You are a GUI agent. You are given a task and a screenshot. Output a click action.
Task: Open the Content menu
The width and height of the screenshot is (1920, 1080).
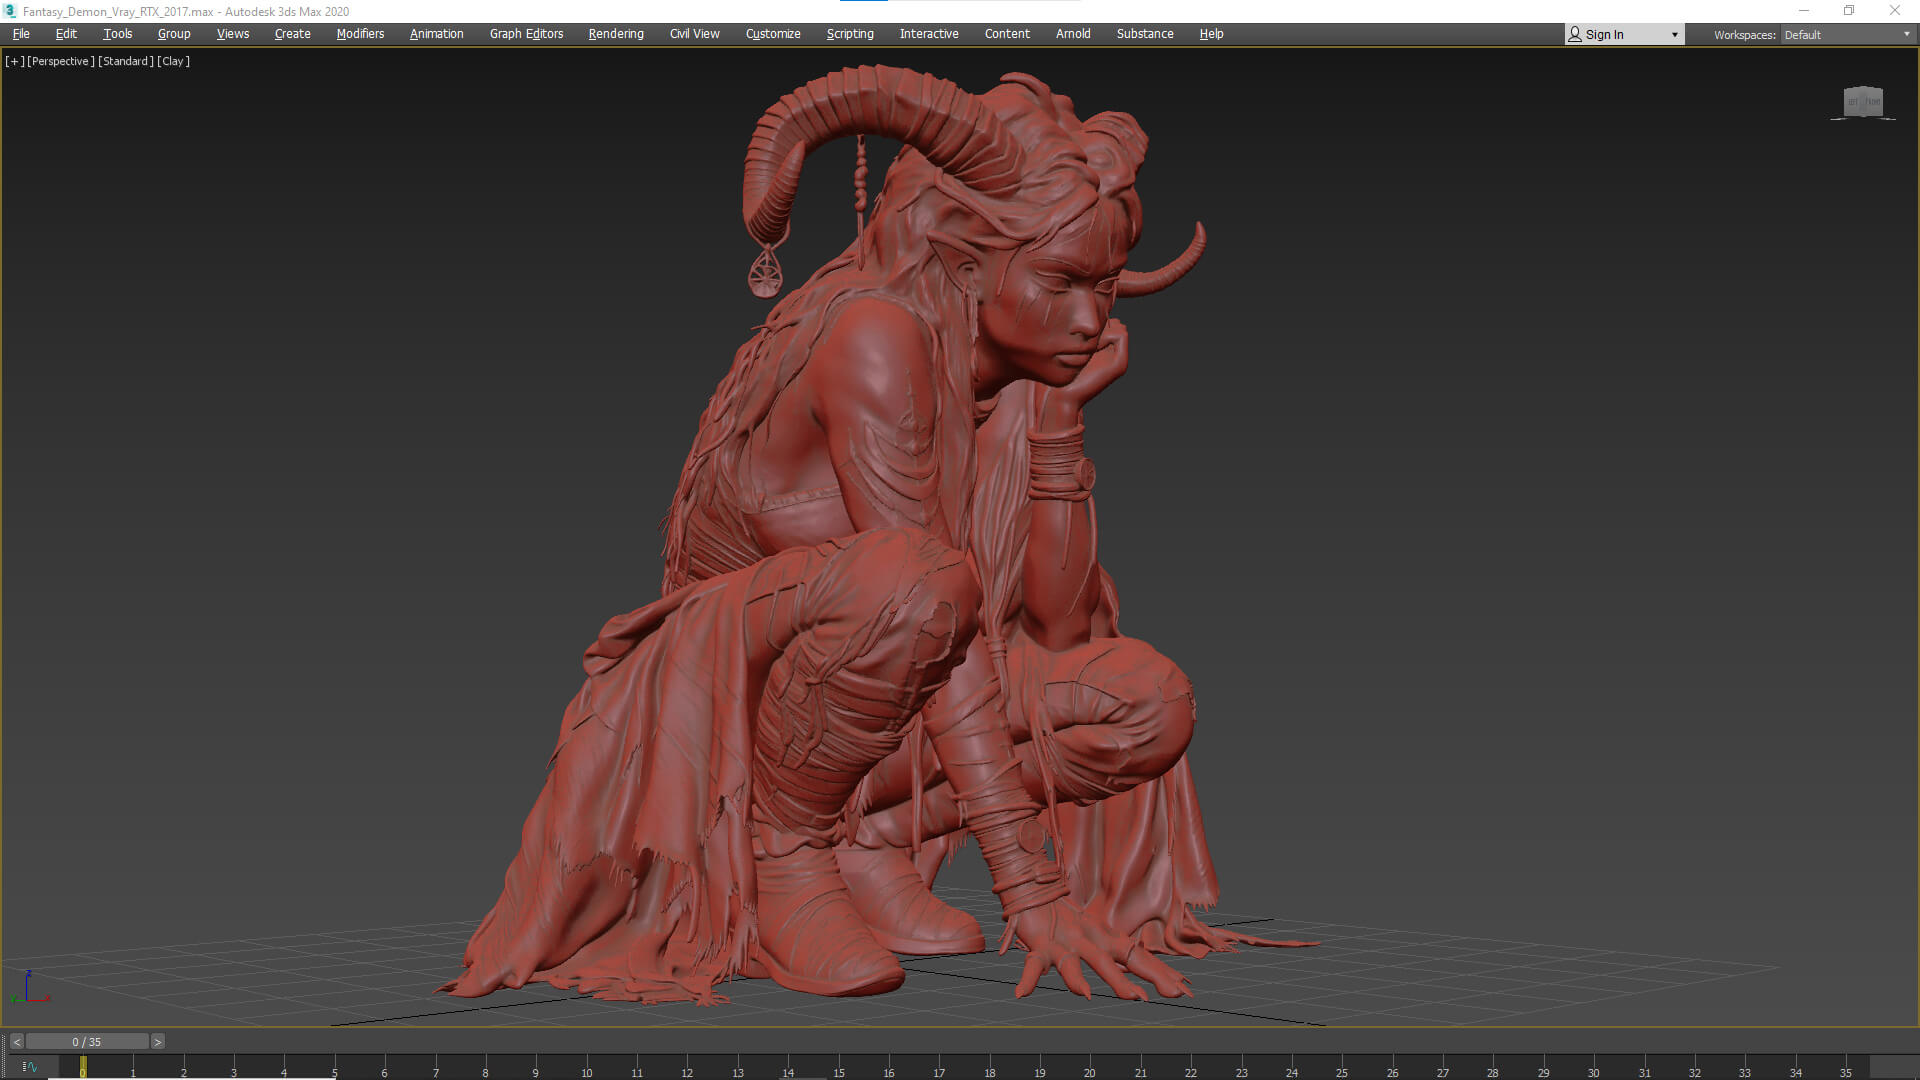1007,34
